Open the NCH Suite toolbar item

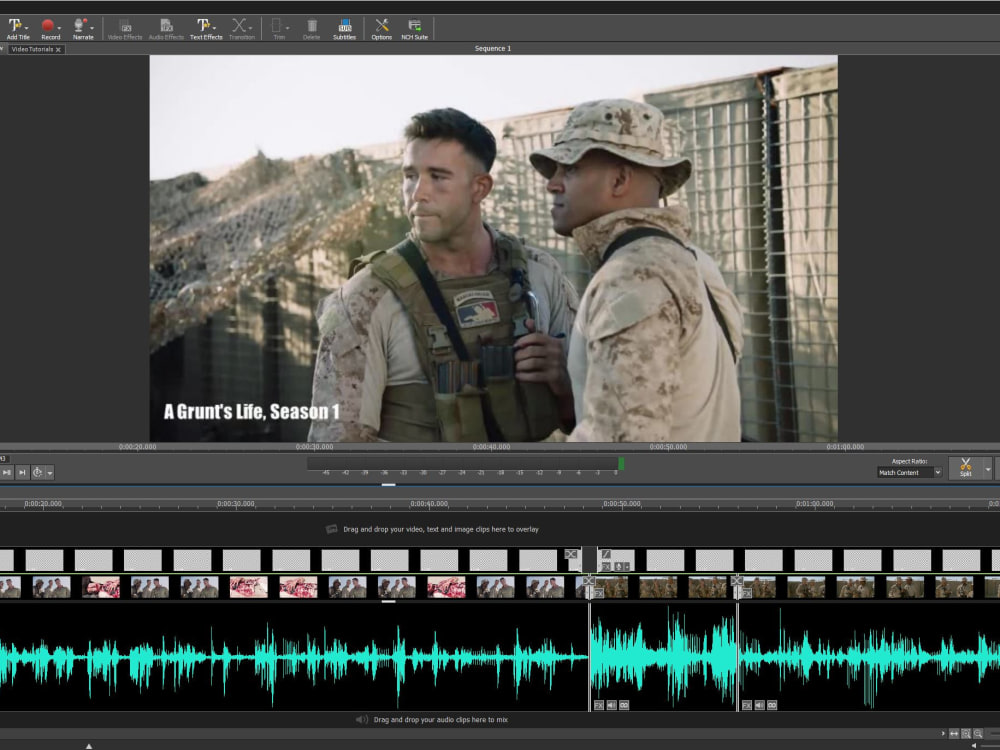click(x=415, y=29)
